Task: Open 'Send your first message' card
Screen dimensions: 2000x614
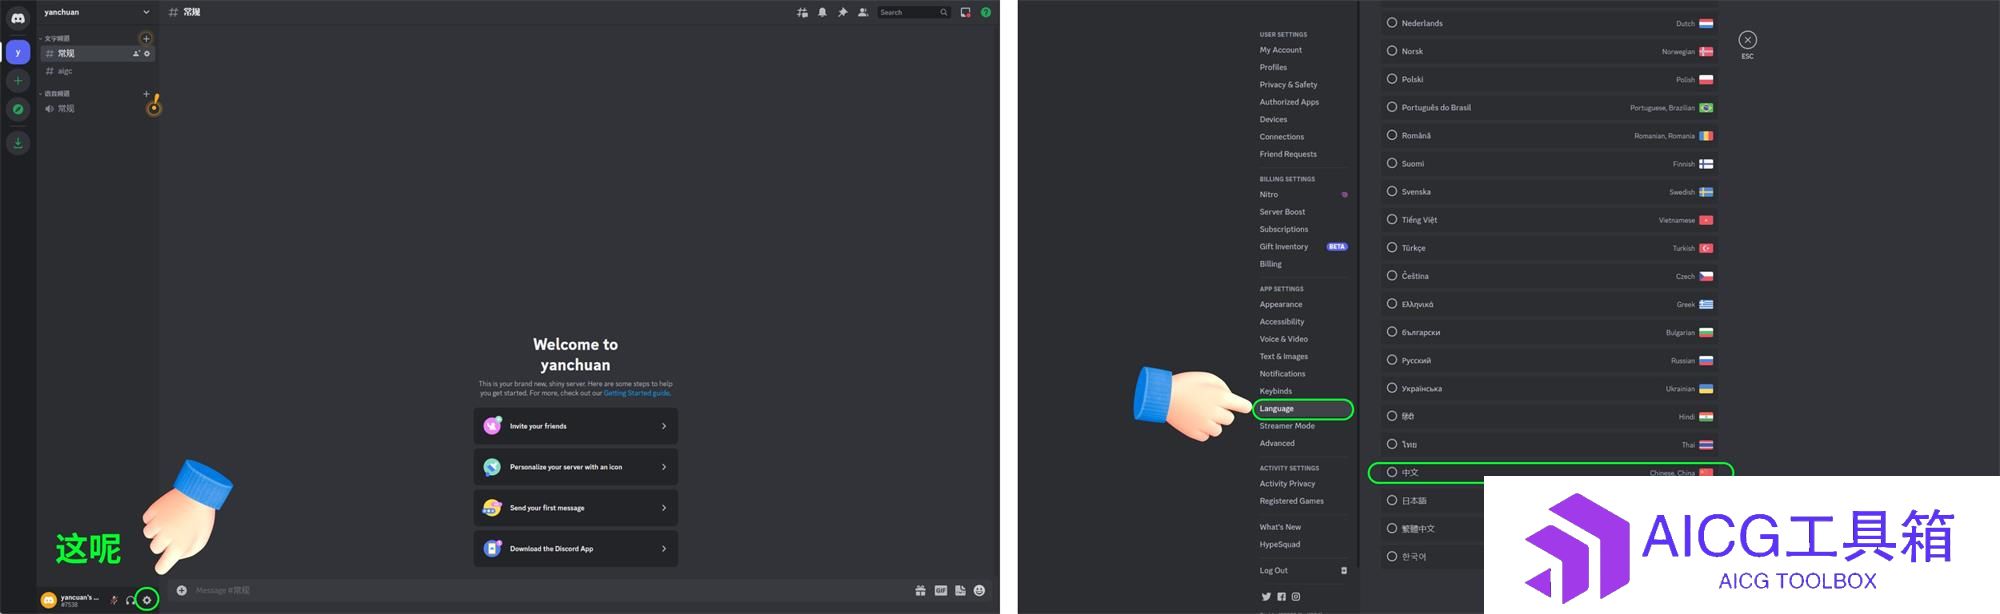Action: click(576, 508)
